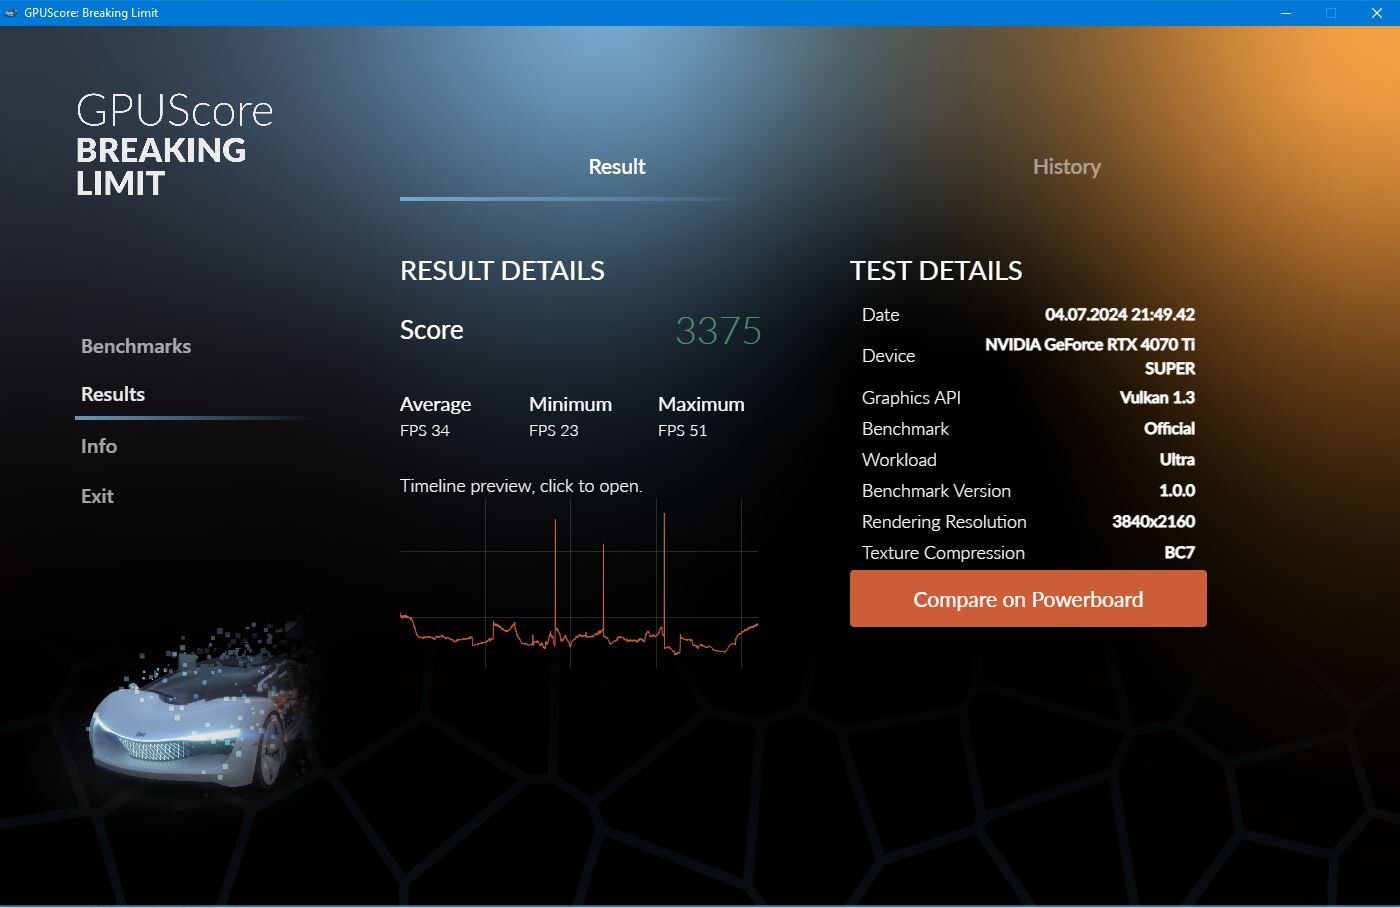
Task: Switch to the Result tab
Action: pyautogui.click(x=617, y=167)
